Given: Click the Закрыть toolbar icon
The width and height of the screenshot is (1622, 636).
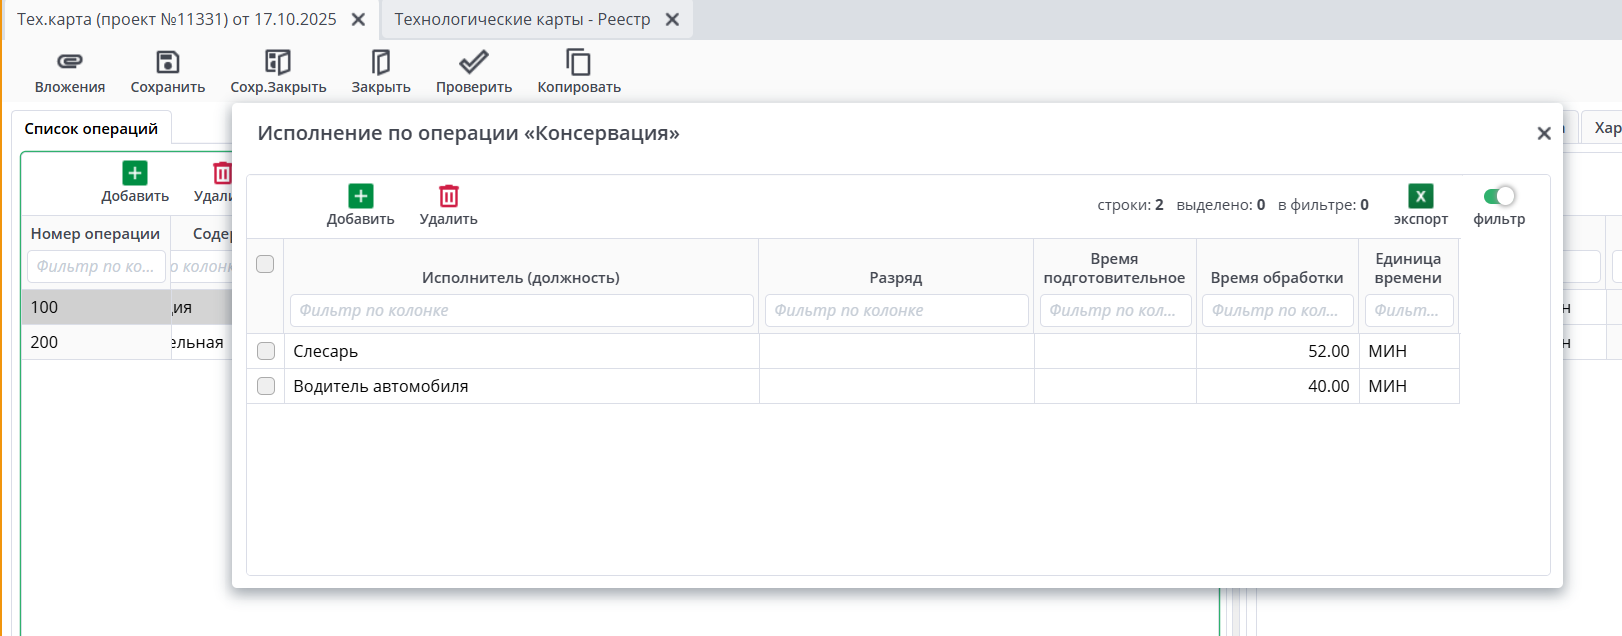Looking at the screenshot, I should [380, 63].
